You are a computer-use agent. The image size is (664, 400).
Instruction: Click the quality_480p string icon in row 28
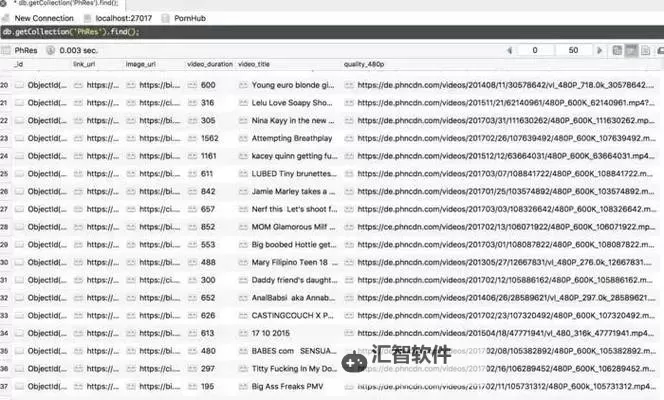[x=349, y=227]
